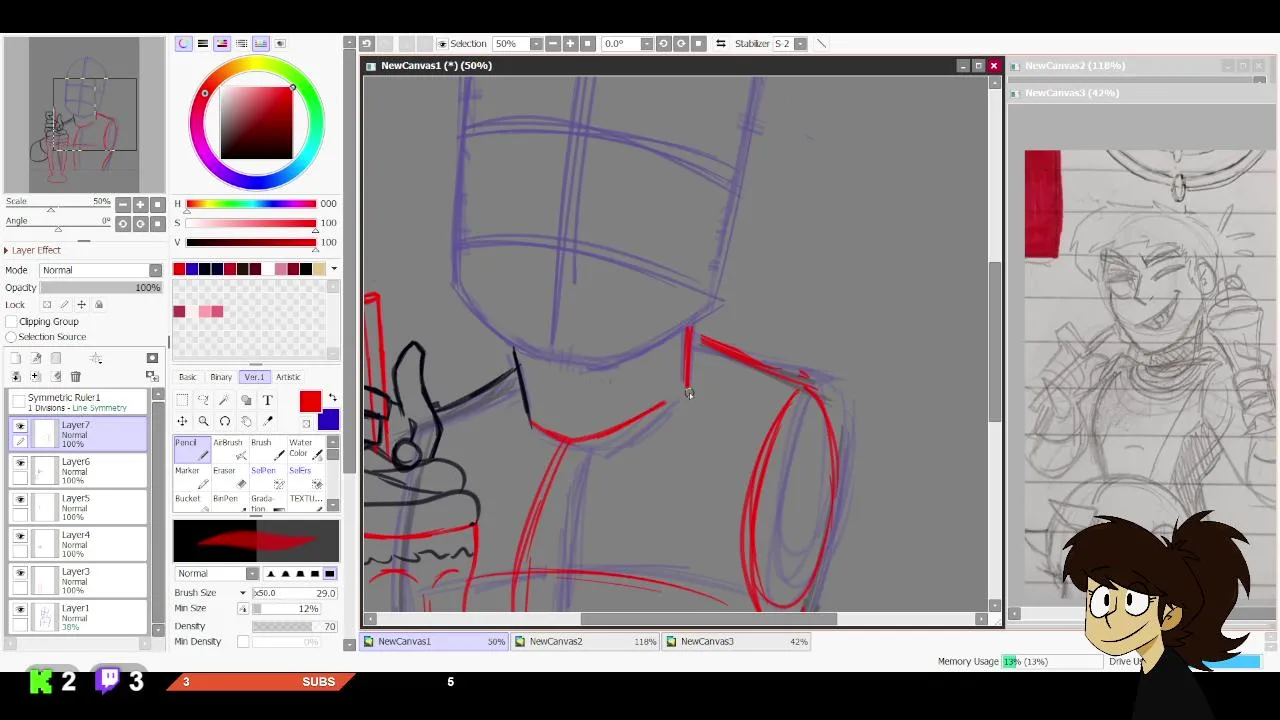
Task: Flip canvas view horizontally icon
Action: pyautogui.click(x=720, y=43)
